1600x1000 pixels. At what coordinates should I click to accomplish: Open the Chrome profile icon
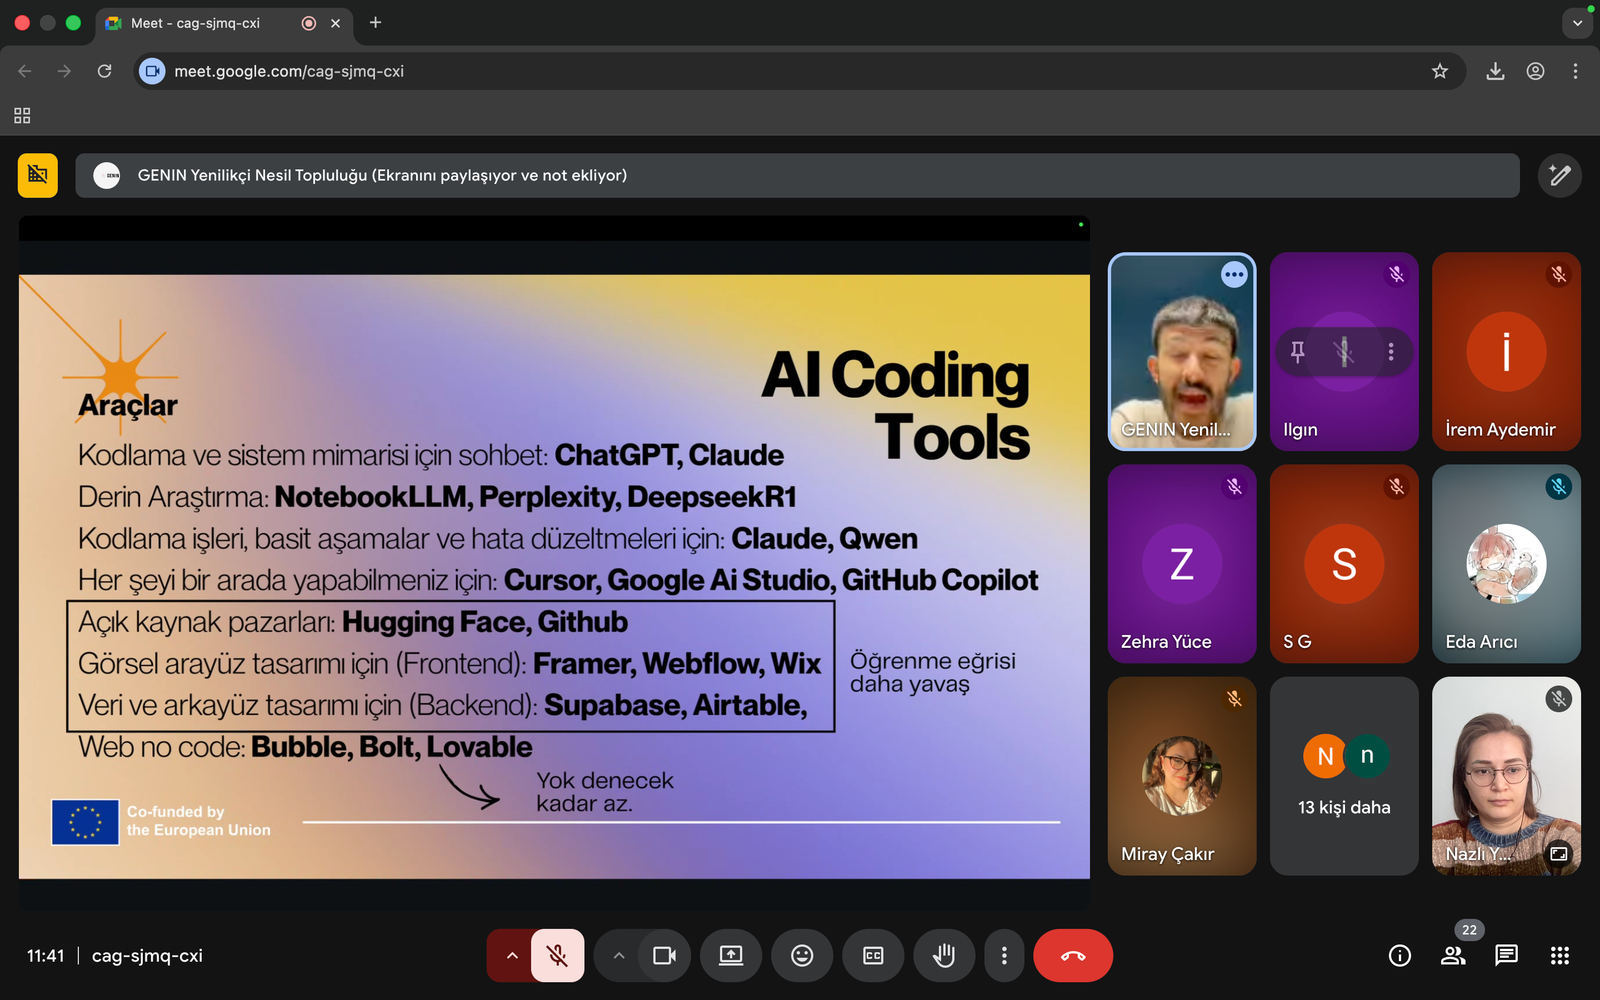pyautogui.click(x=1535, y=71)
